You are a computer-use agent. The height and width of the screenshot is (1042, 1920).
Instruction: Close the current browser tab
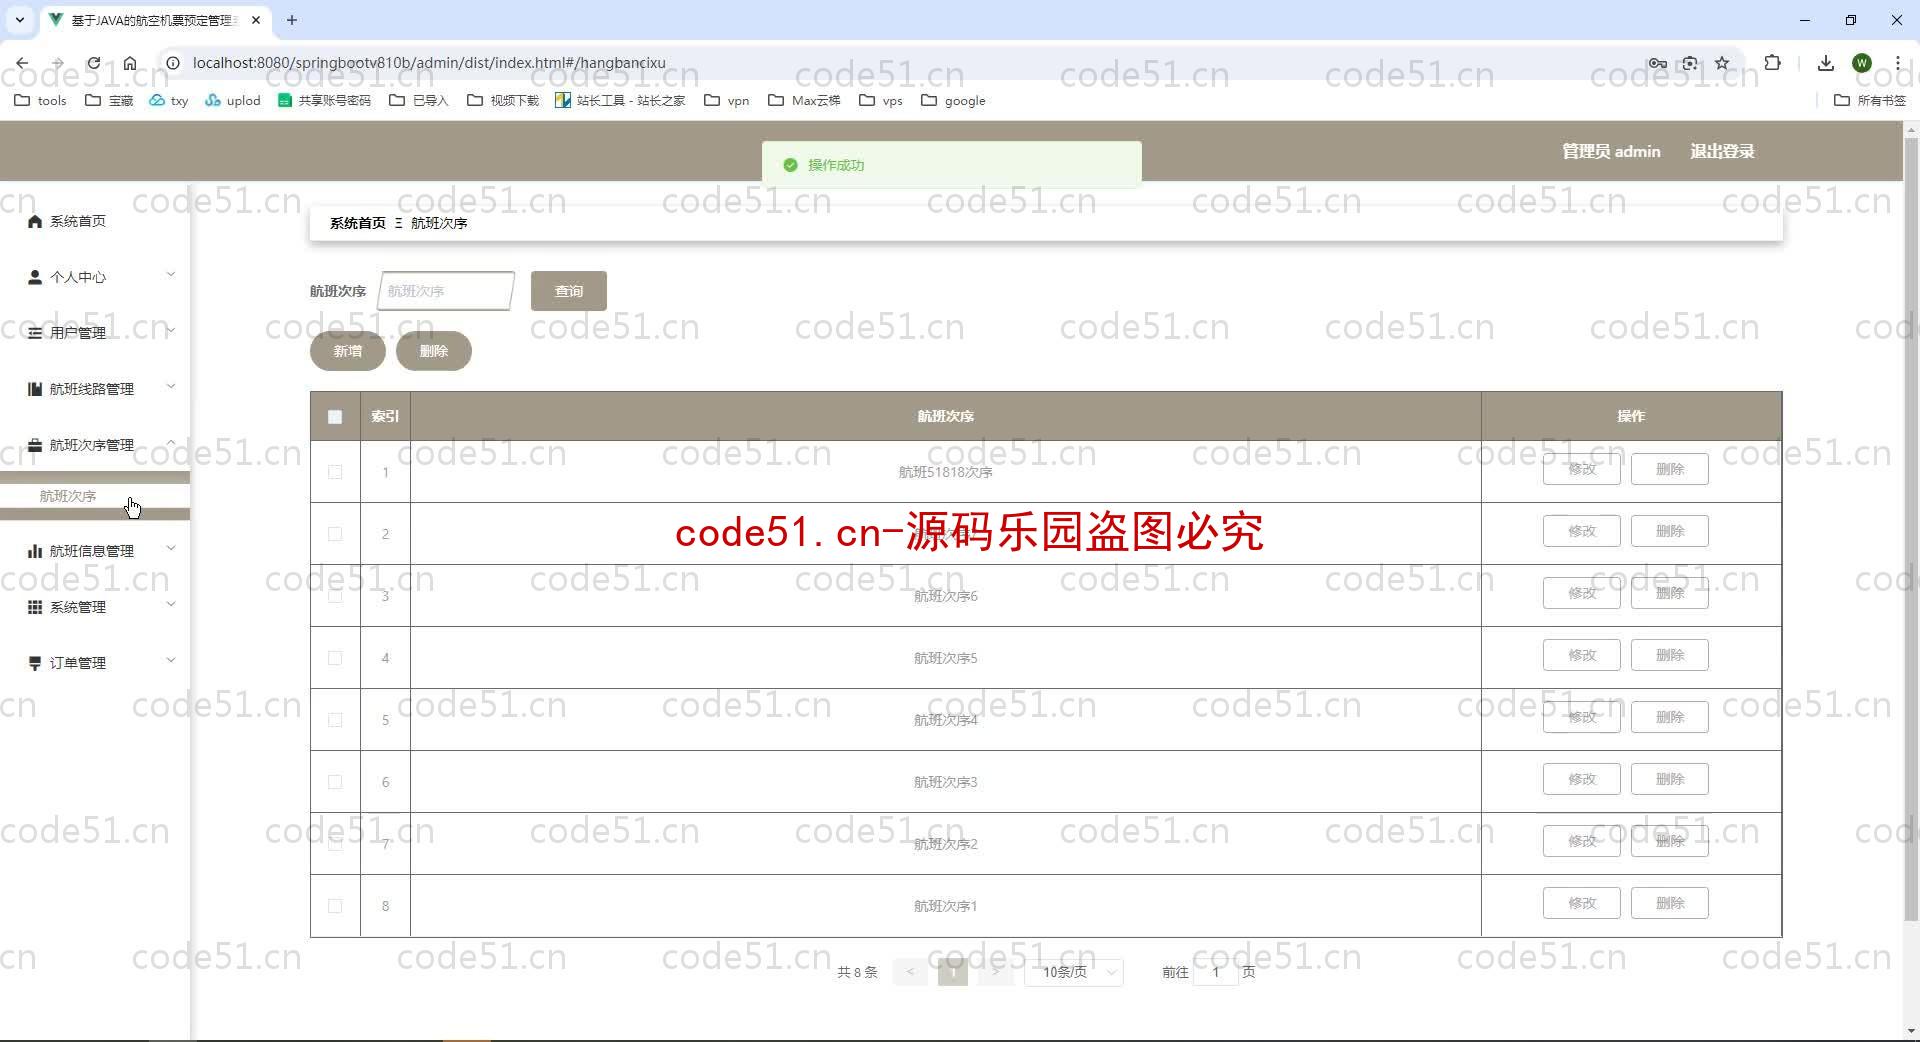point(256,20)
